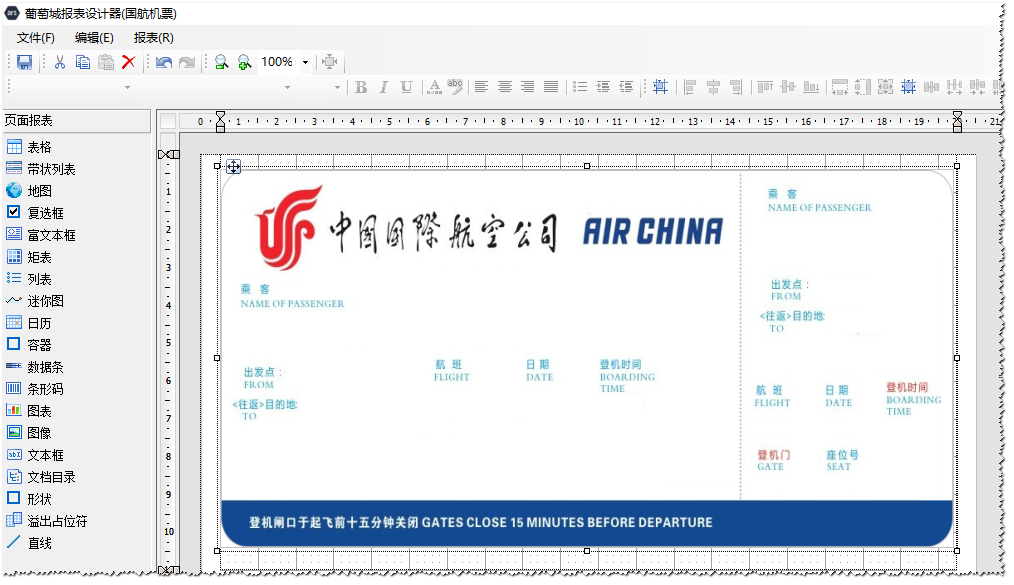Click the Zoom in magnifier icon

tap(244, 62)
